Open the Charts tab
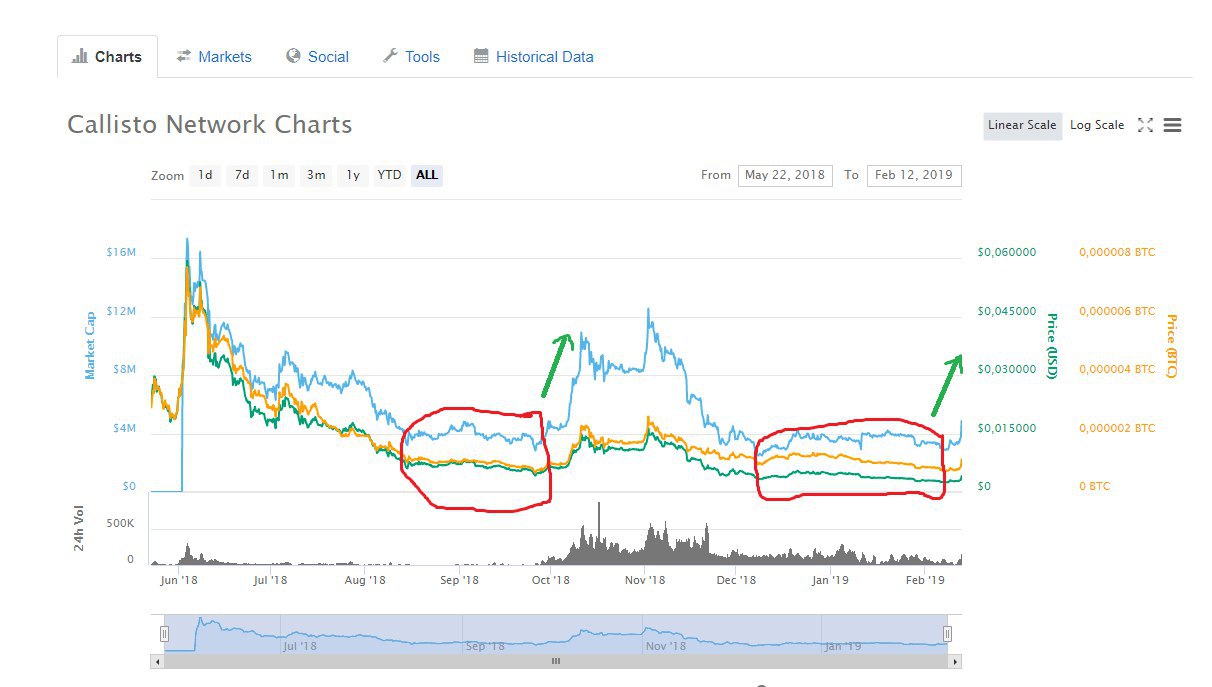The height and width of the screenshot is (687, 1212). pos(107,57)
